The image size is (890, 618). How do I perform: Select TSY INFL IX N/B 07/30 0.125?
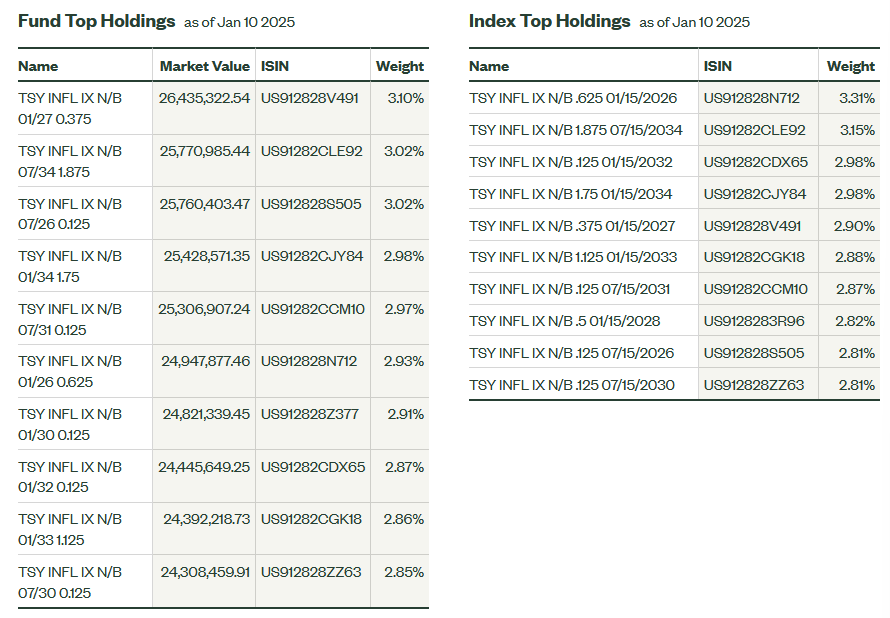tap(70, 582)
